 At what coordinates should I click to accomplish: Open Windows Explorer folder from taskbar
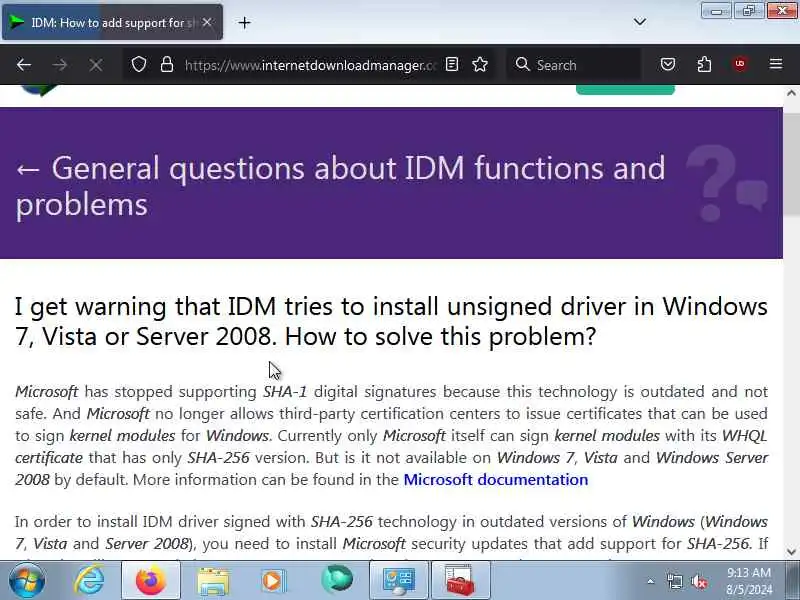coord(213,581)
